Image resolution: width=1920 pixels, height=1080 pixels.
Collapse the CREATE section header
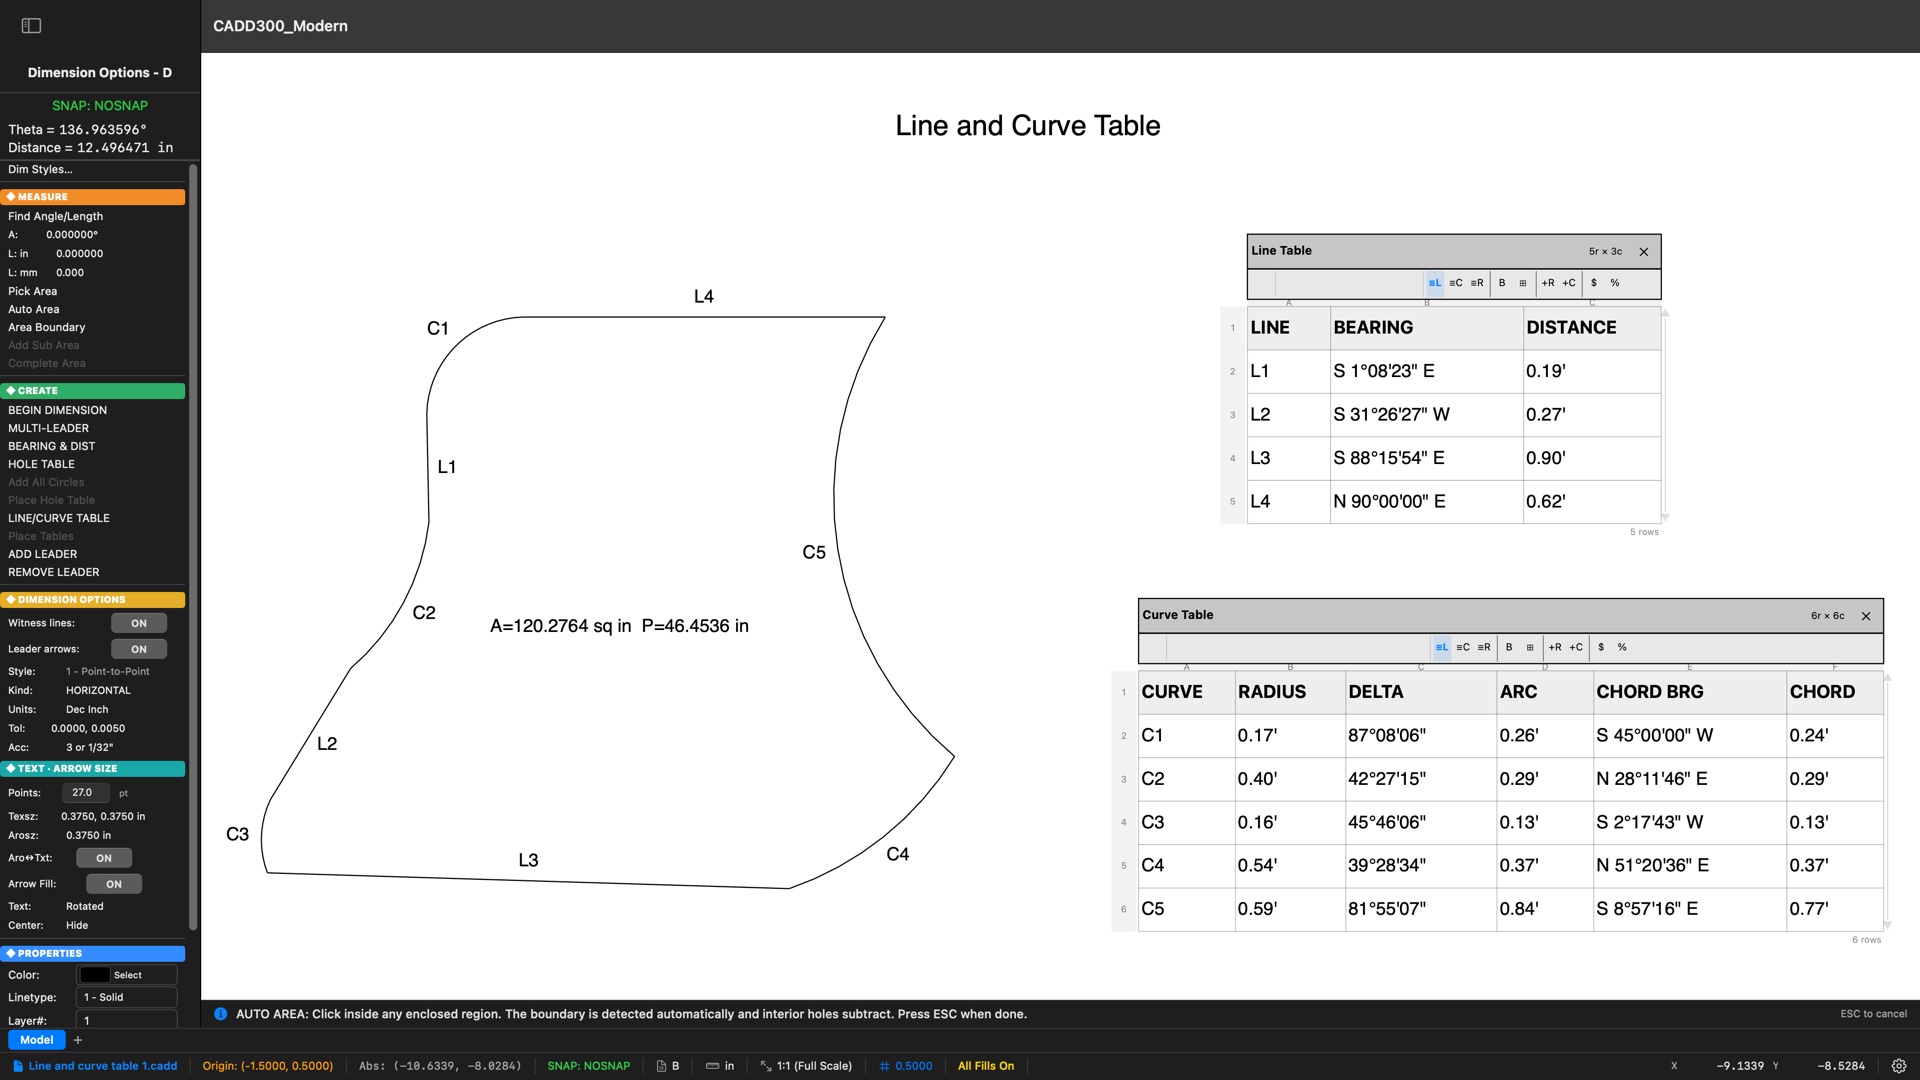pos(93,391)
